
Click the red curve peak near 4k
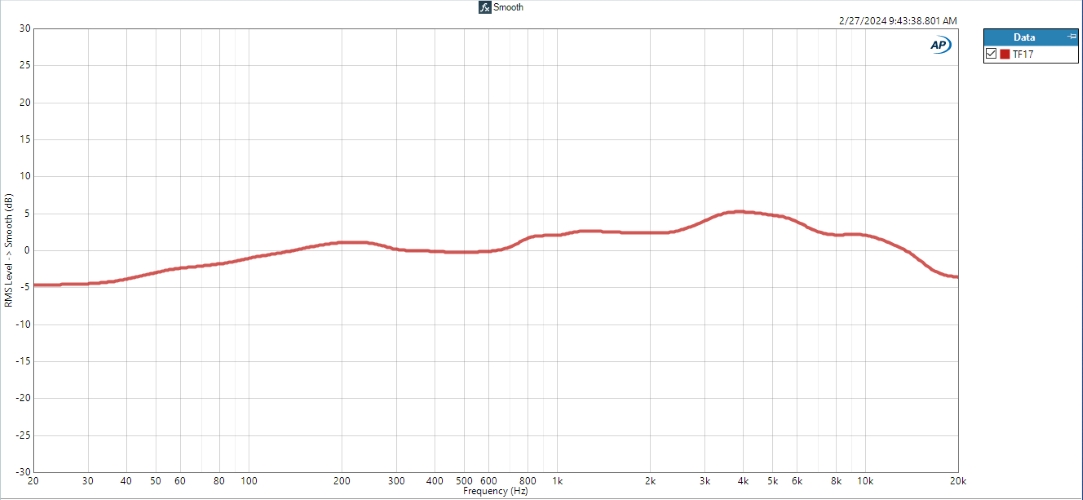coord(739,211)
